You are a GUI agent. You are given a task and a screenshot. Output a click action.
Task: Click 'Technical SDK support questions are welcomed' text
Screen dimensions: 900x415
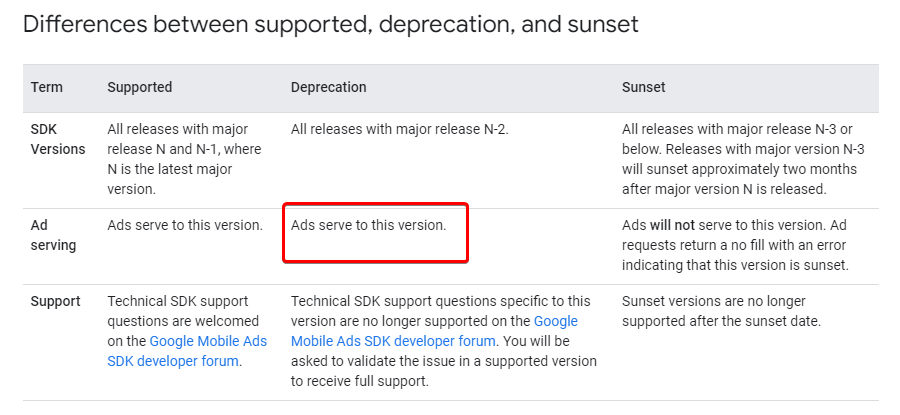pyautogui.click(x=183, y=311)
